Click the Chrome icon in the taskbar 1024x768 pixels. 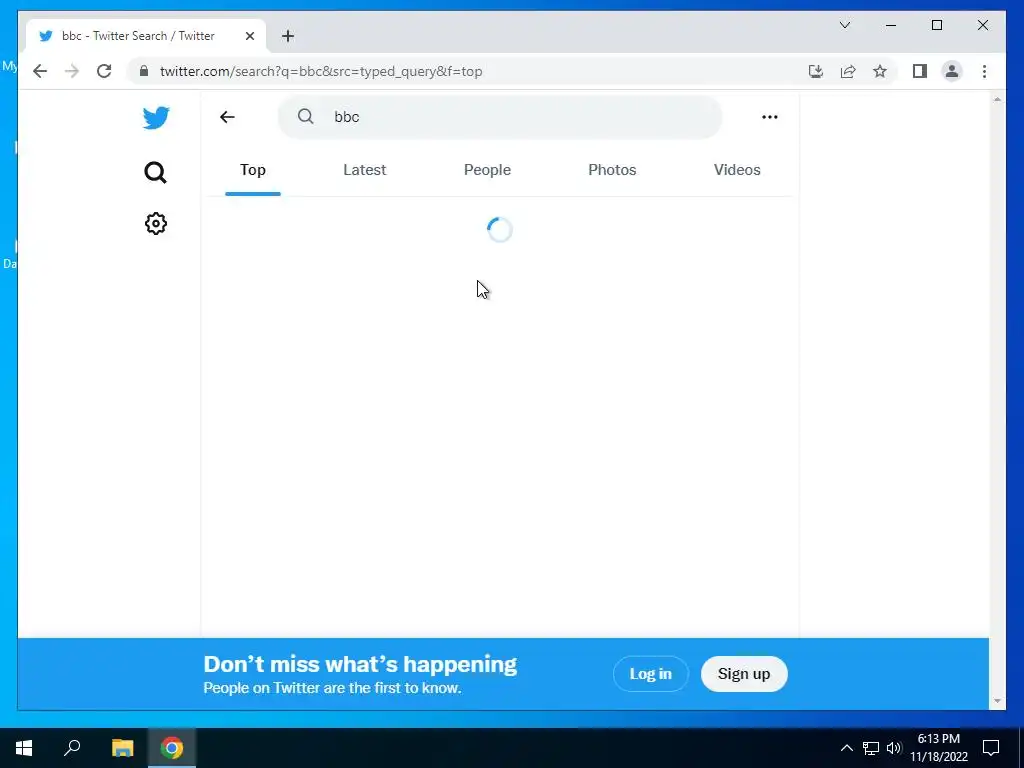tap(172, 748)
